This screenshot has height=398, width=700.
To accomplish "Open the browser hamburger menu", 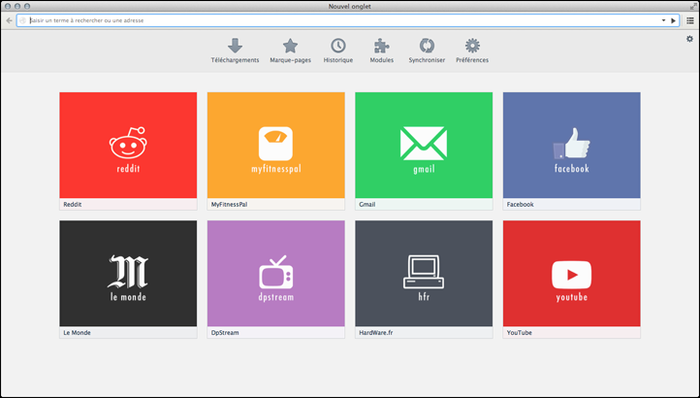I will point(690,21).
